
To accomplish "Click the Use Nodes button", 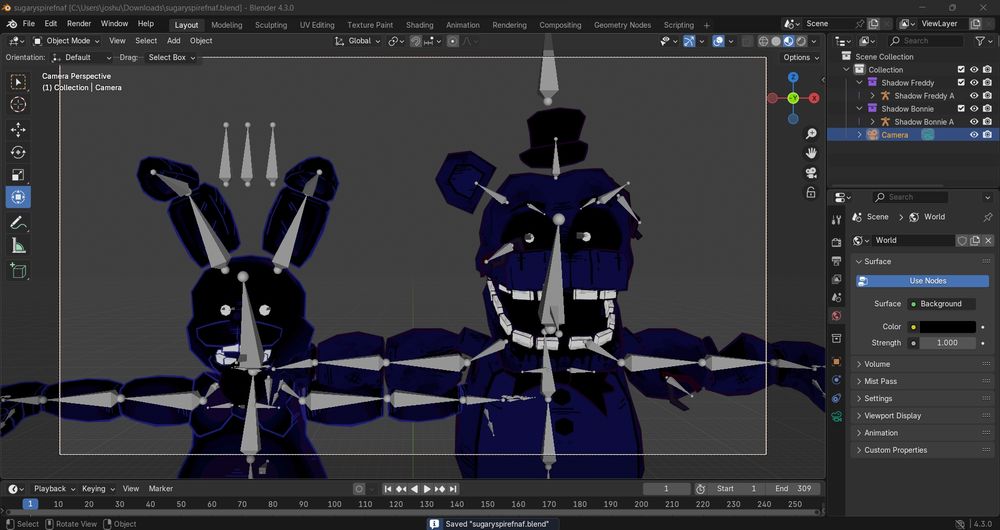I will point(927,281).
